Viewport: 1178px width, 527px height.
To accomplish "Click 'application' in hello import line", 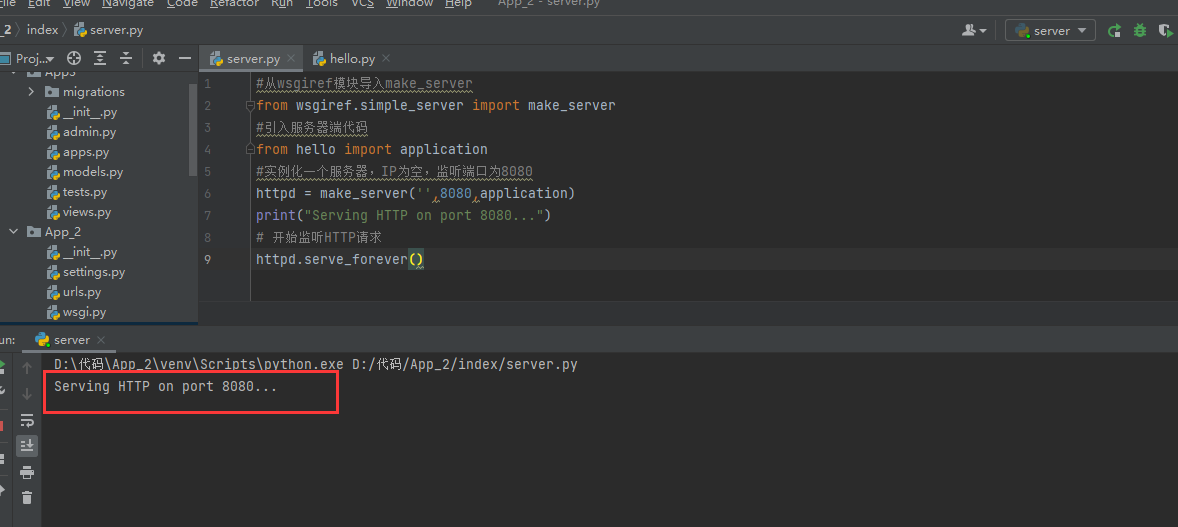I will 443,150.
